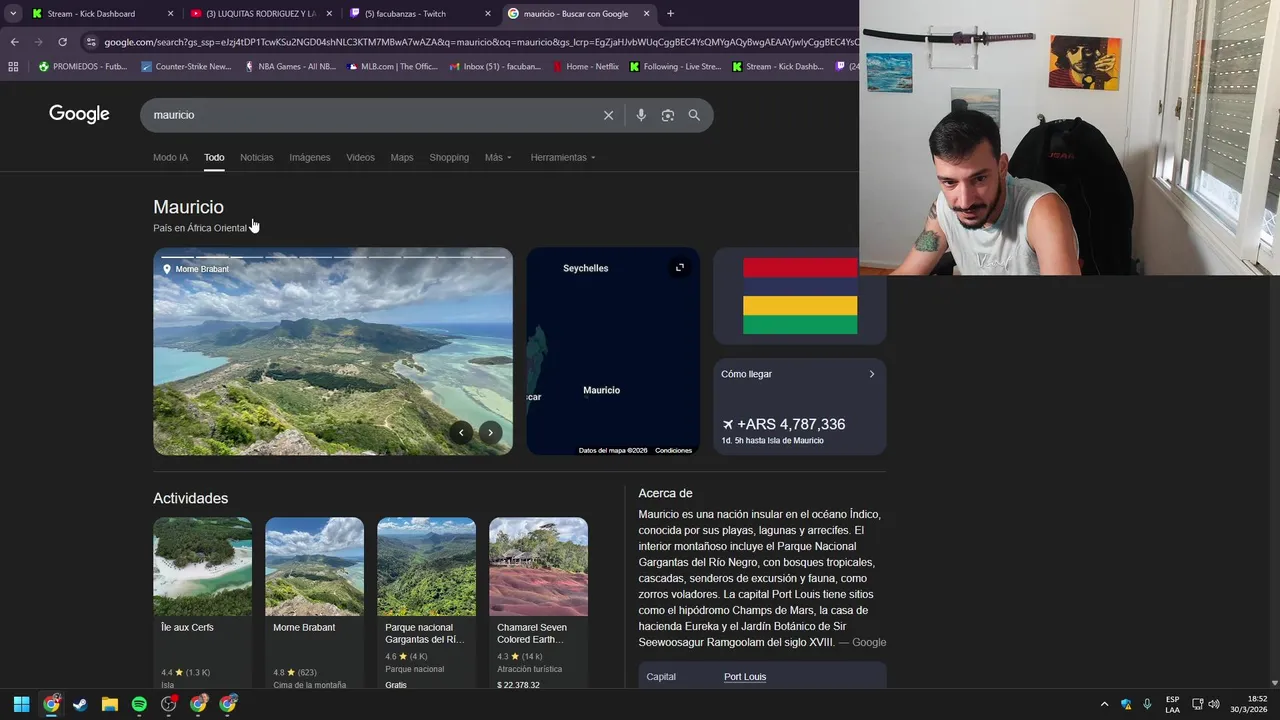Click the mauricio search input field

(x=370, y=115)
